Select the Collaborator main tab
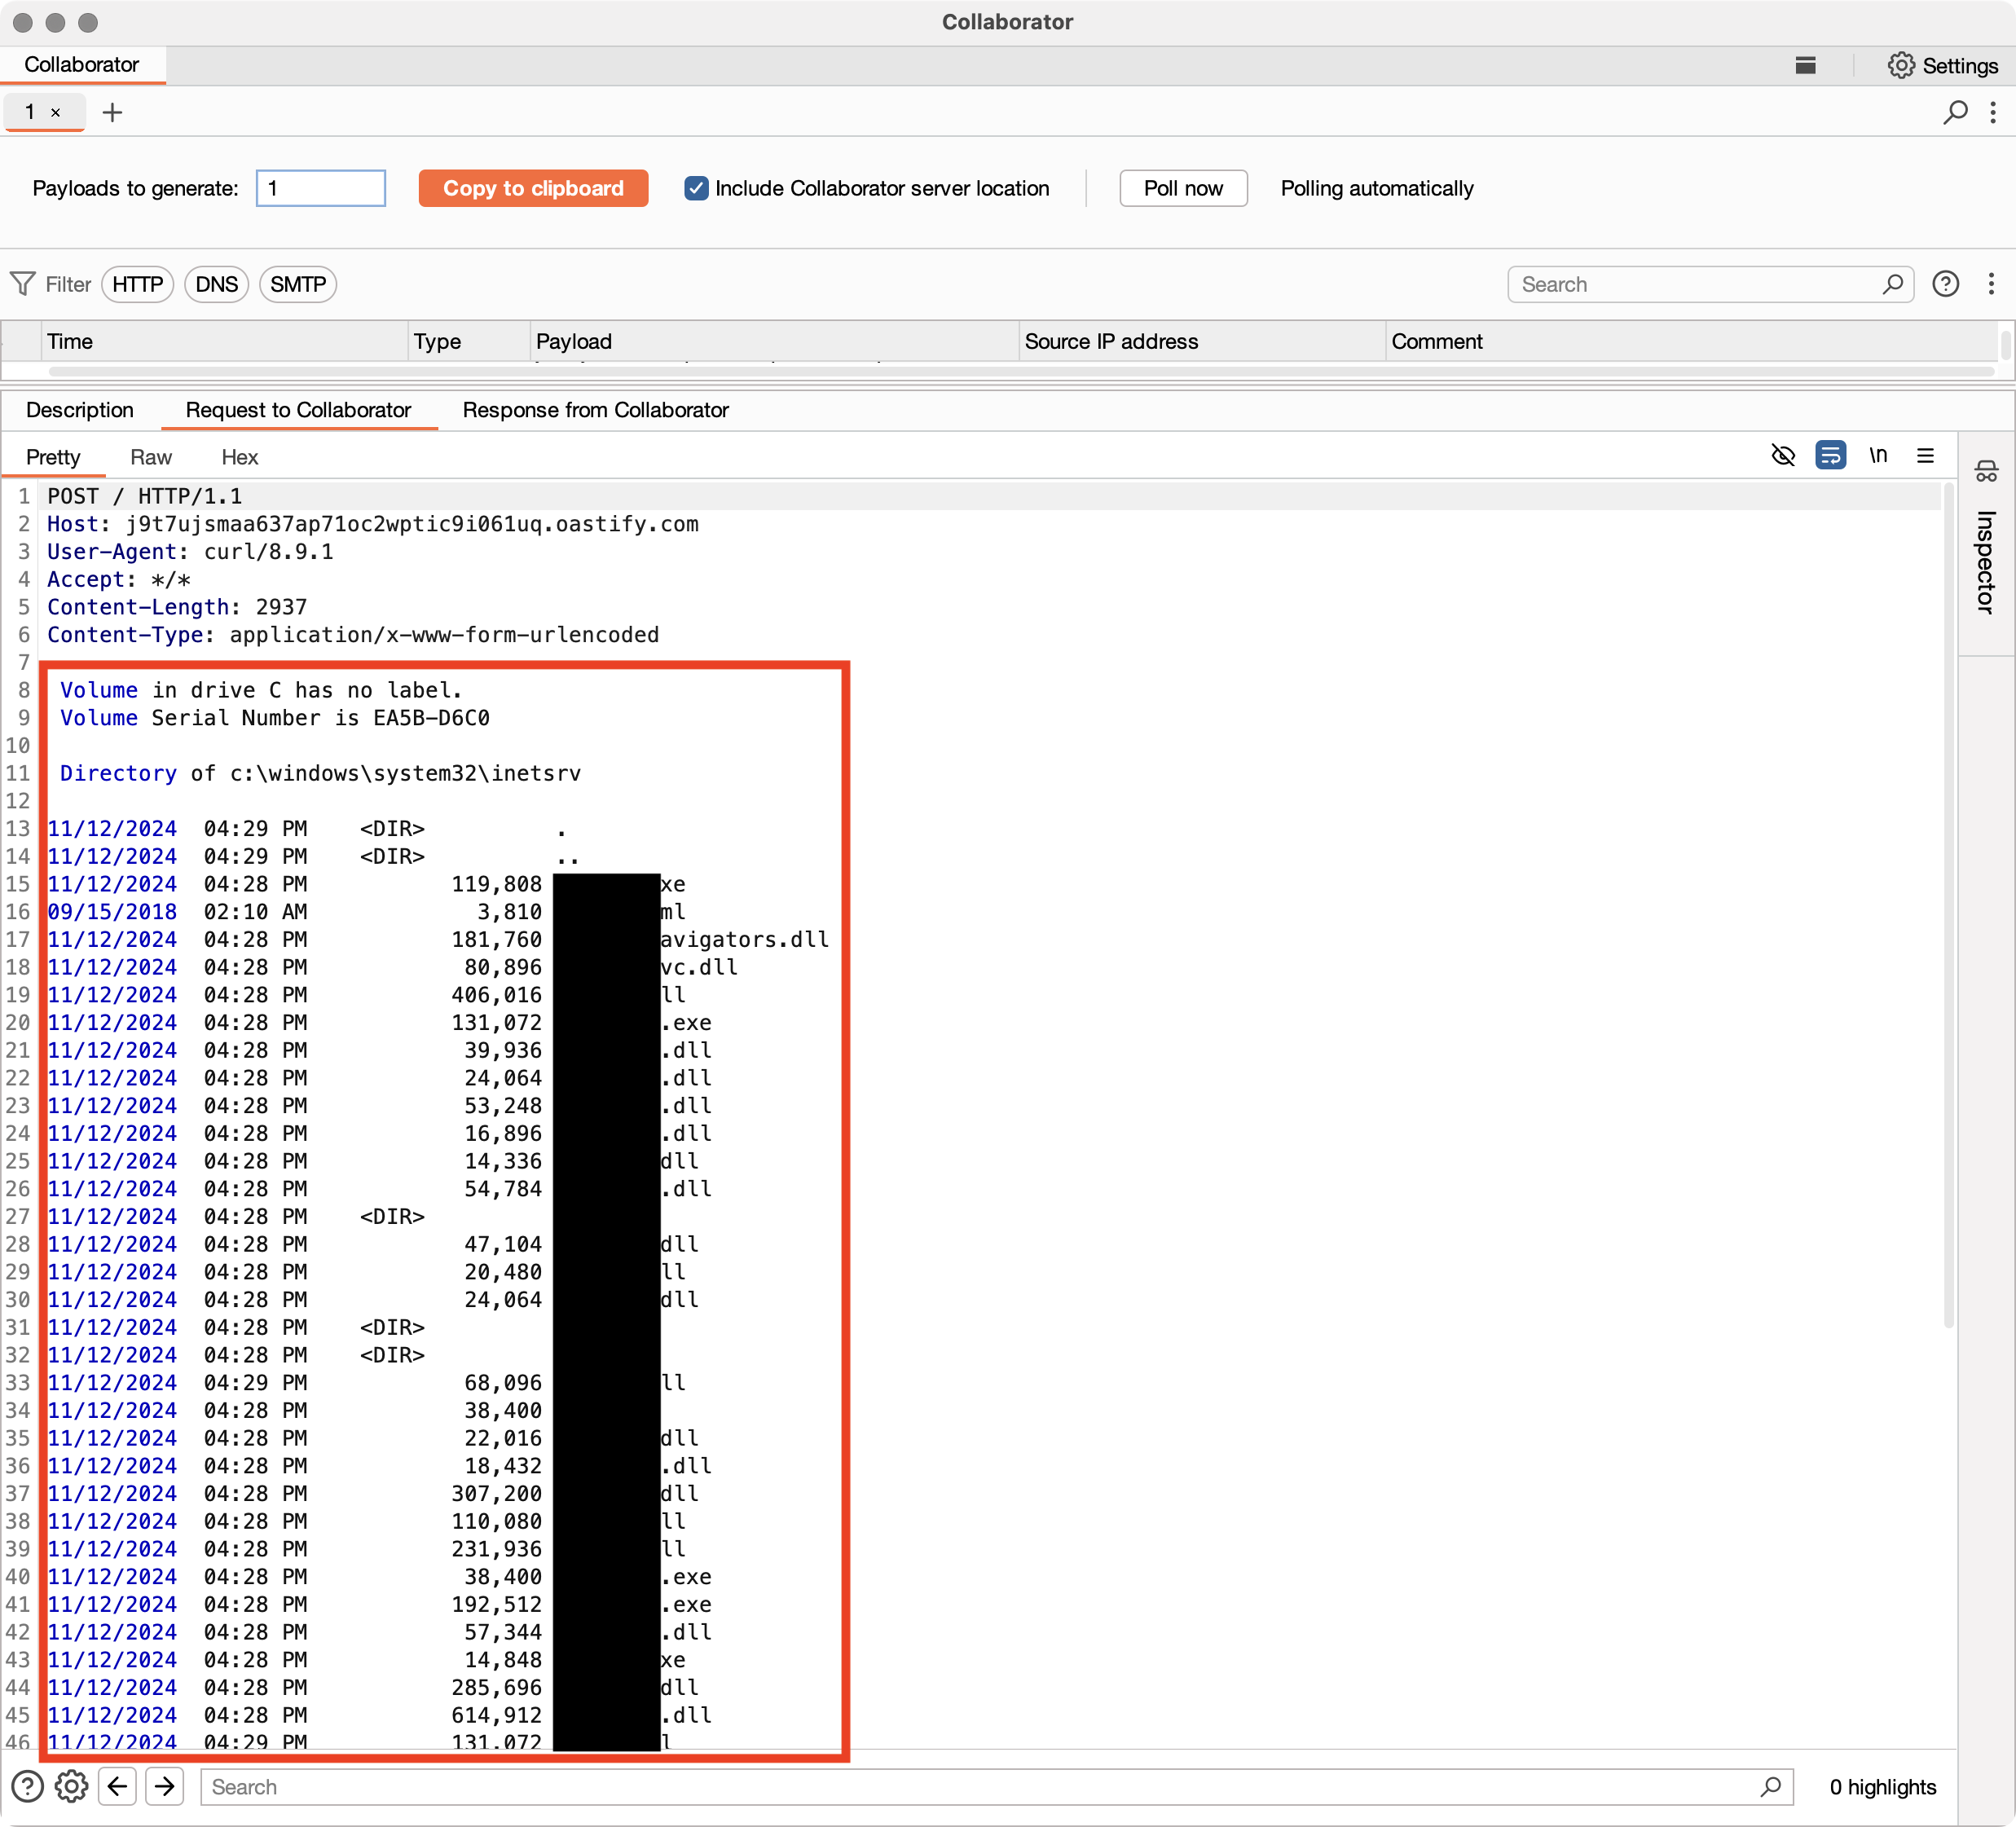Screen dimensions: 2016x1827 pos(82,65)
